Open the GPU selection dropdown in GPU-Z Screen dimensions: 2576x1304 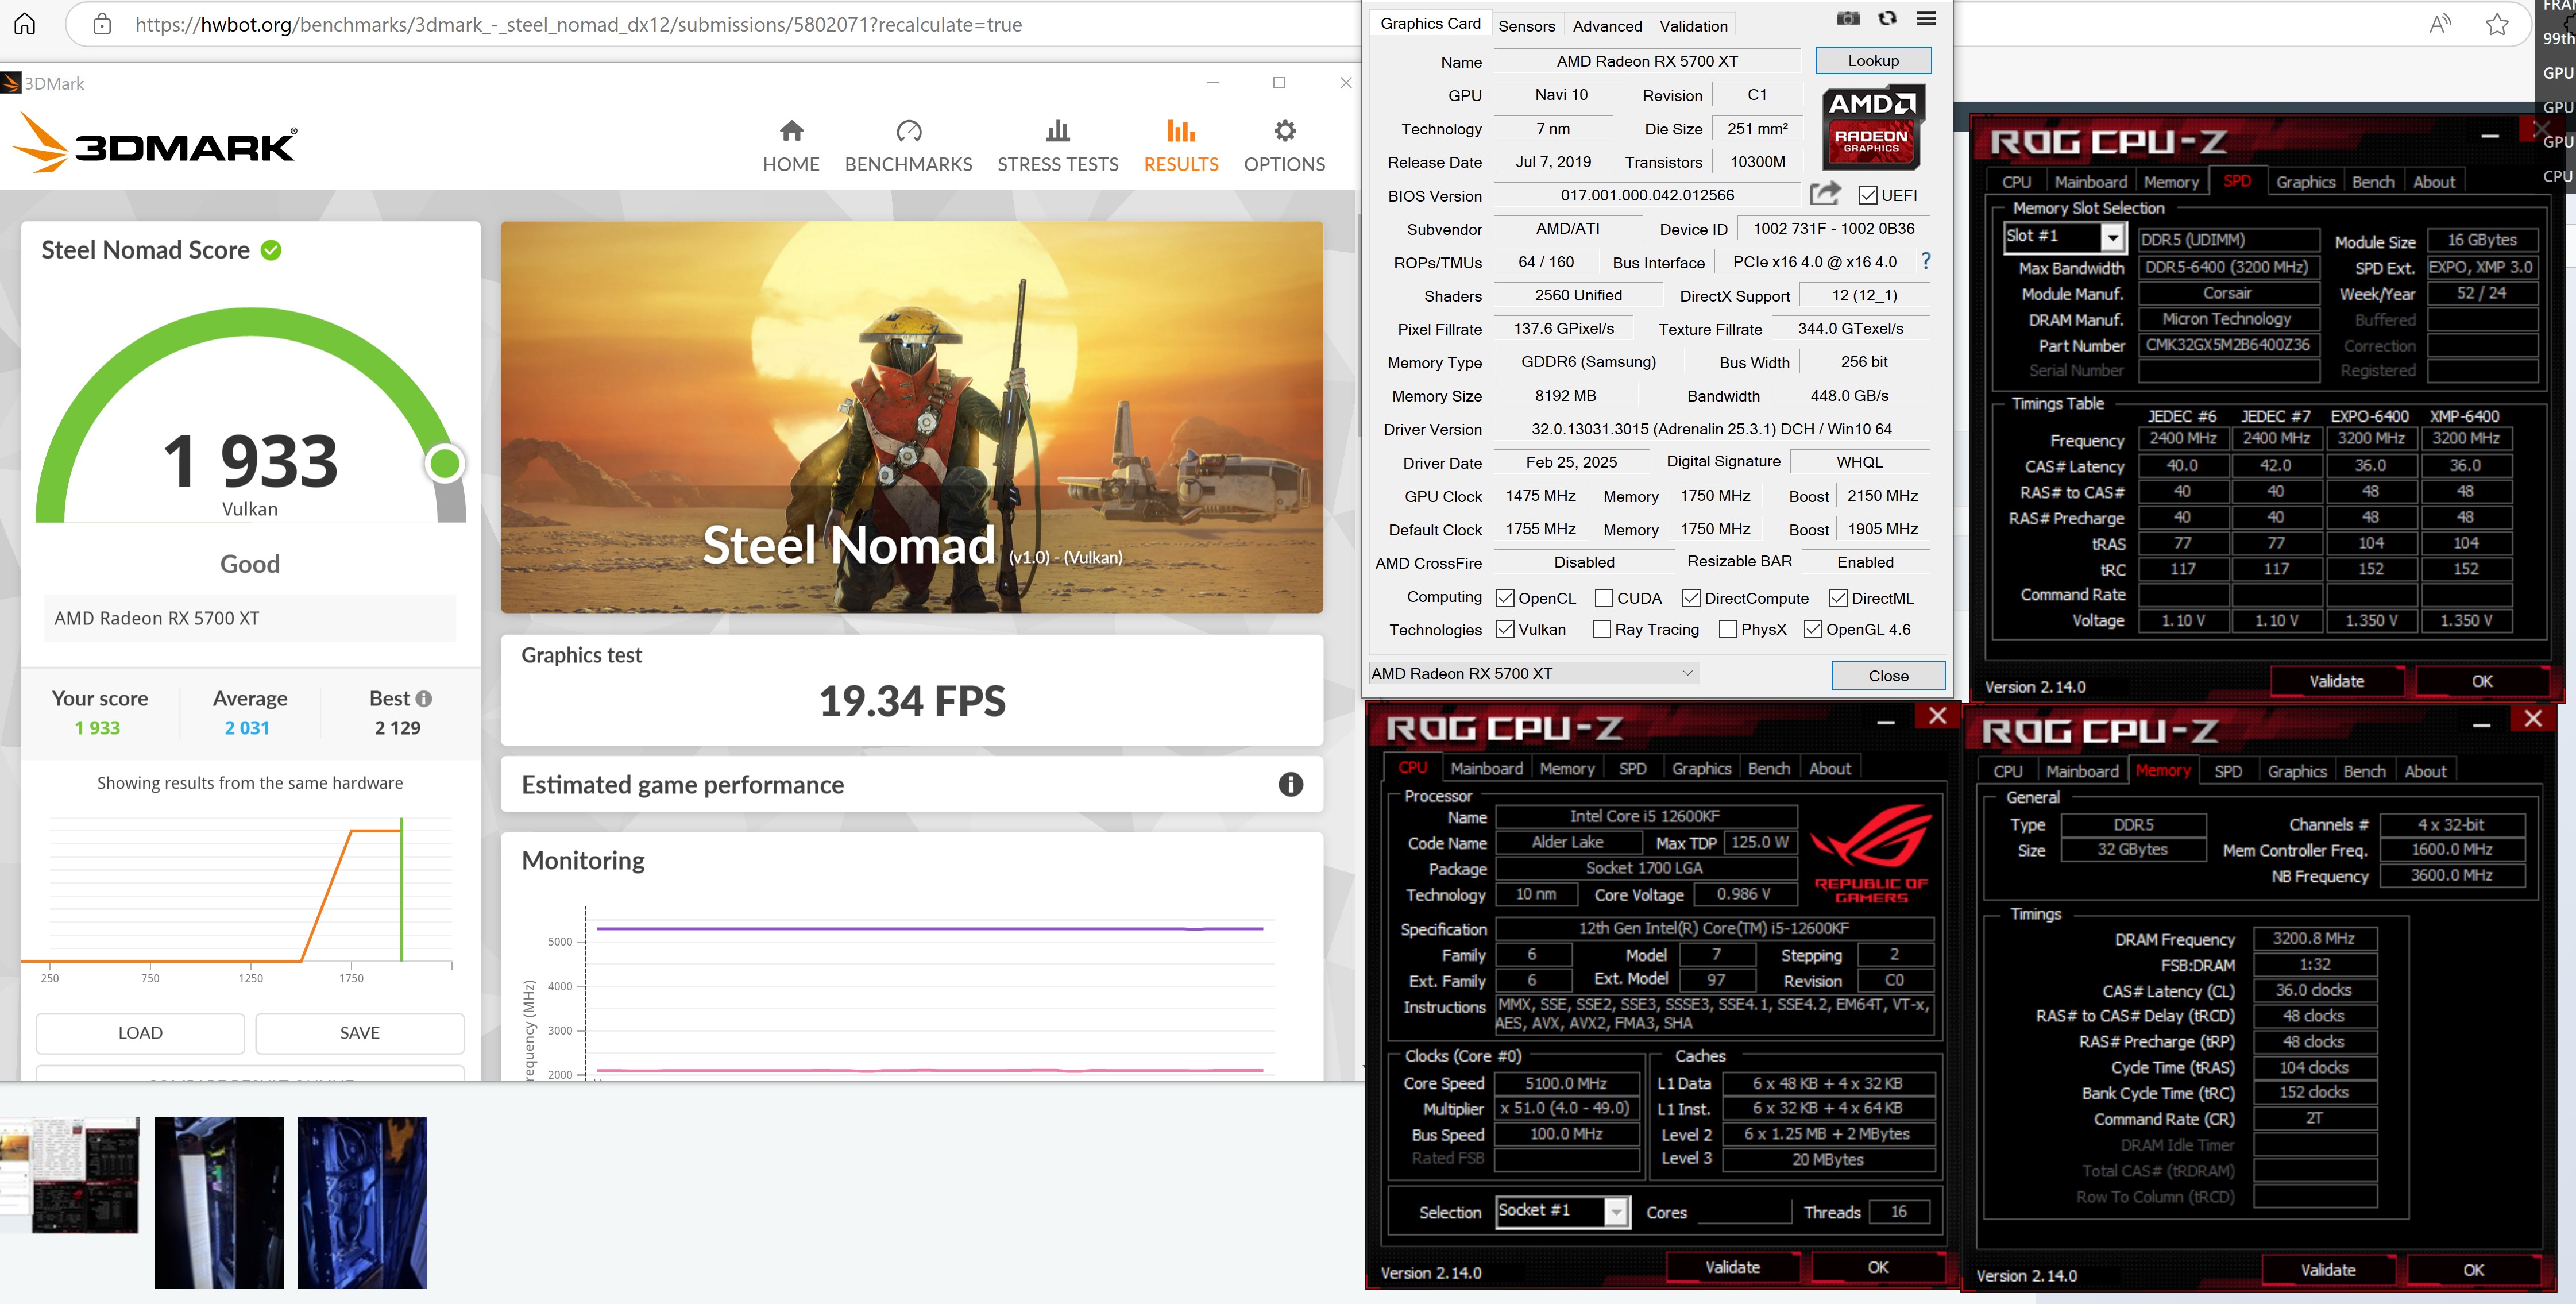[x=1533, y=674]
